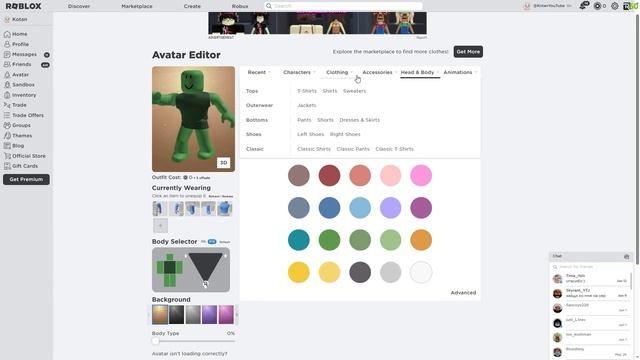
Task: Open the Advanced color link
Action: point(463,293)
